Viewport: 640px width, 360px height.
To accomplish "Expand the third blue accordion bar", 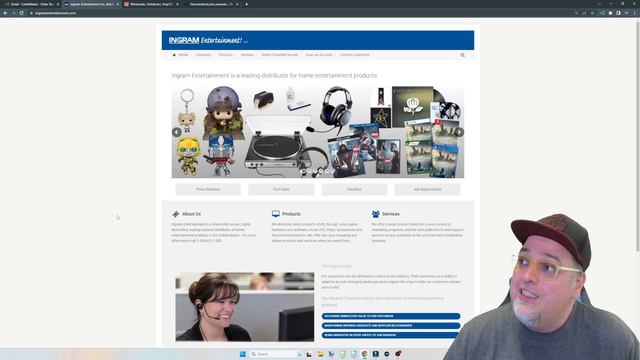I will (391, 335).
